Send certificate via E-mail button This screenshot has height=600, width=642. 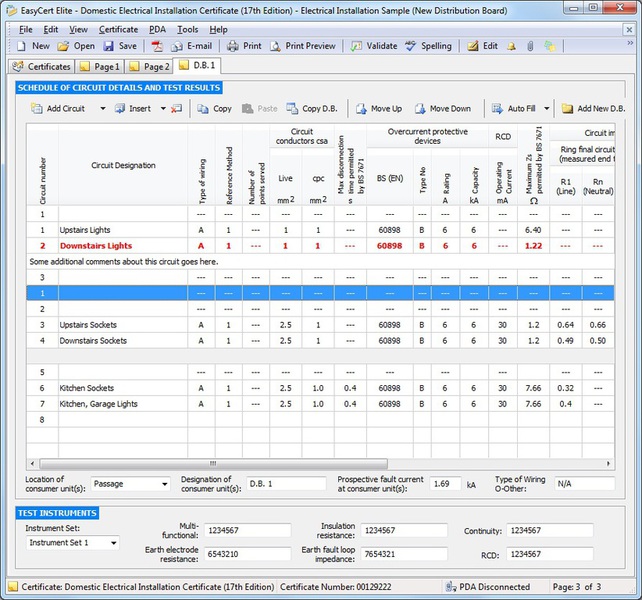[x=190, y=46]
